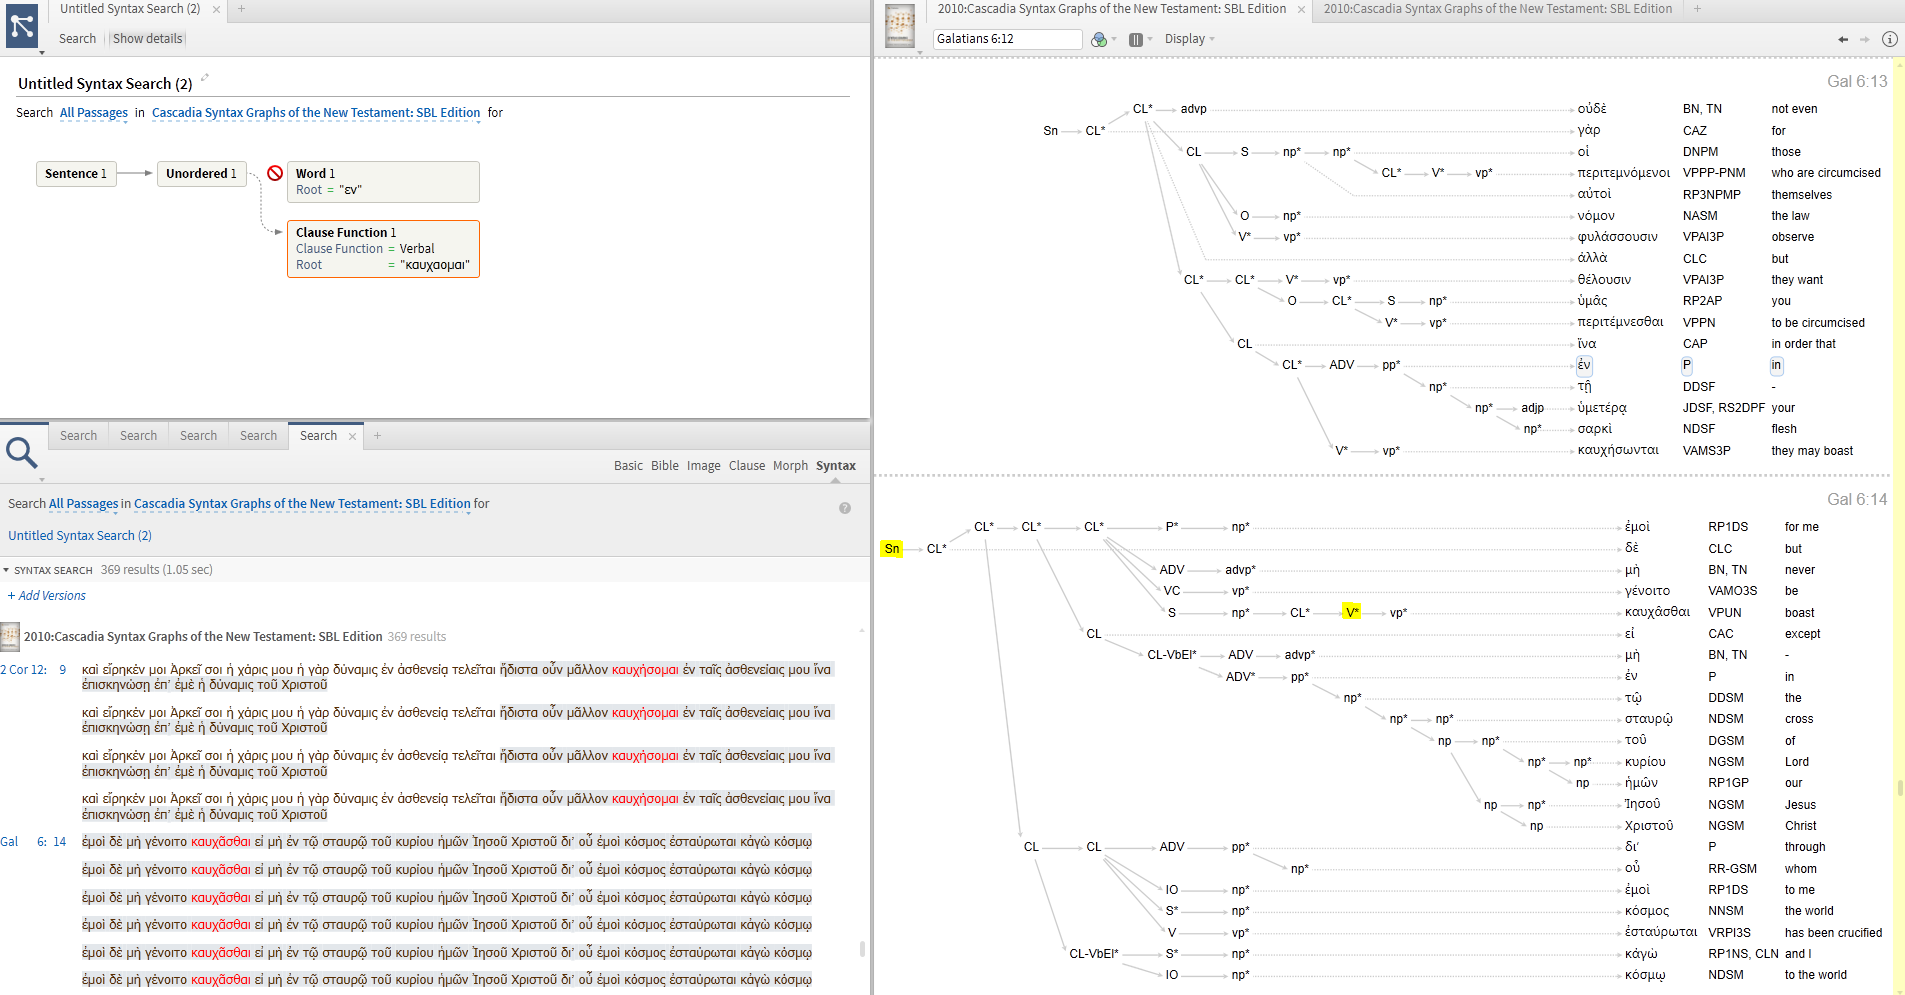Viewport: 1905px width, 995px height.
Task: Open Cascadia resource dropdown in query editor
Action: click(x=316, y=113)
